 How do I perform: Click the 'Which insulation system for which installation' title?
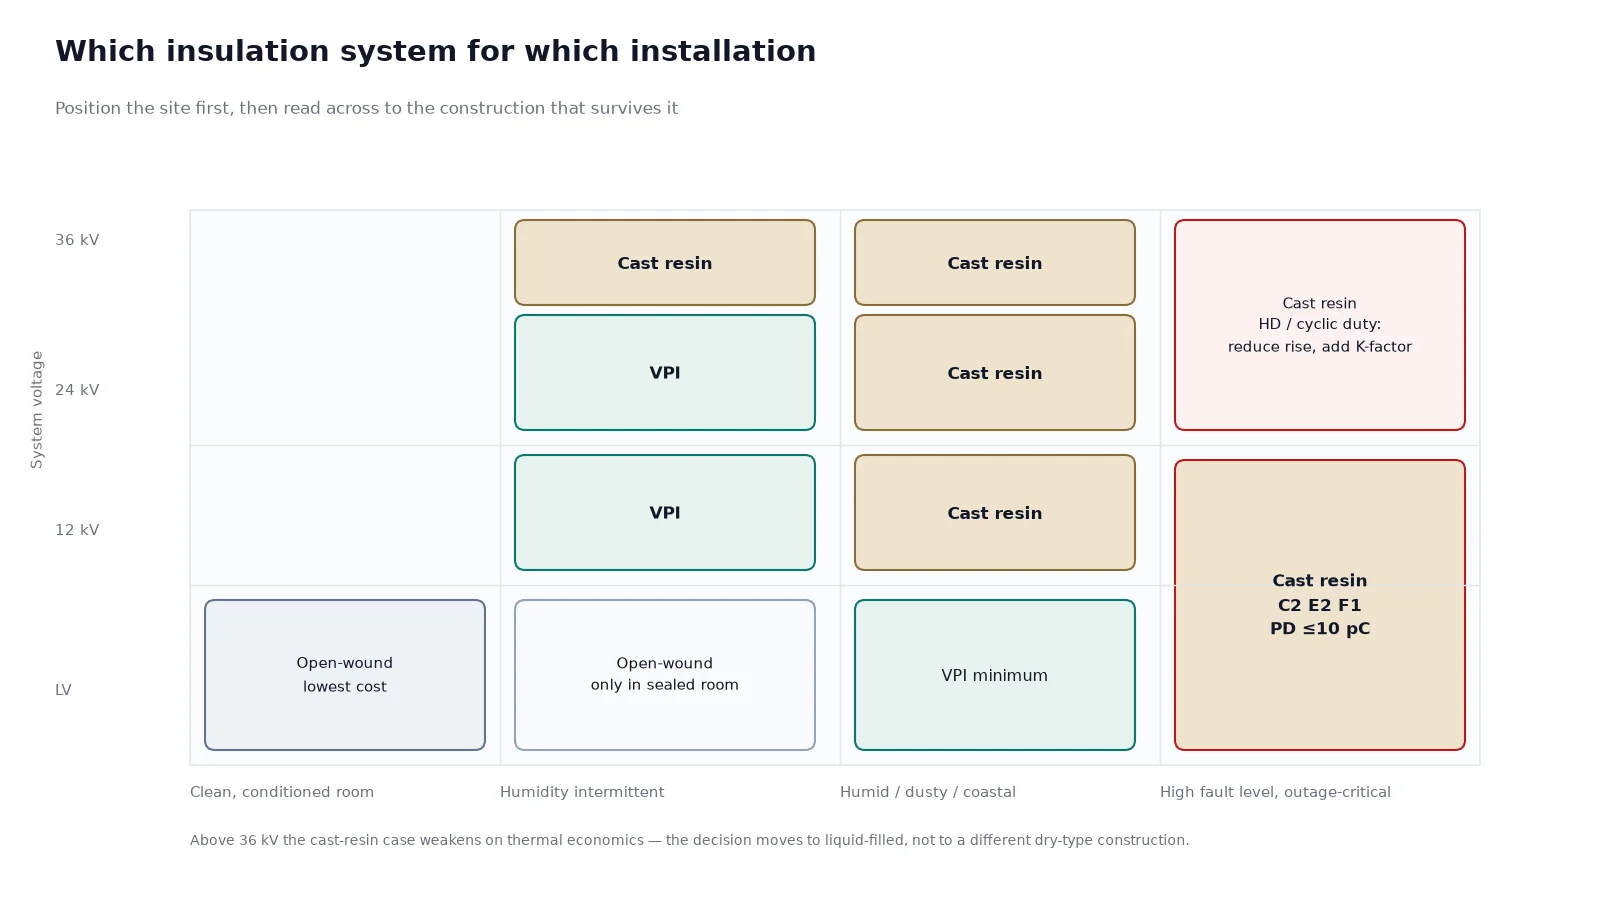(435, 51)
